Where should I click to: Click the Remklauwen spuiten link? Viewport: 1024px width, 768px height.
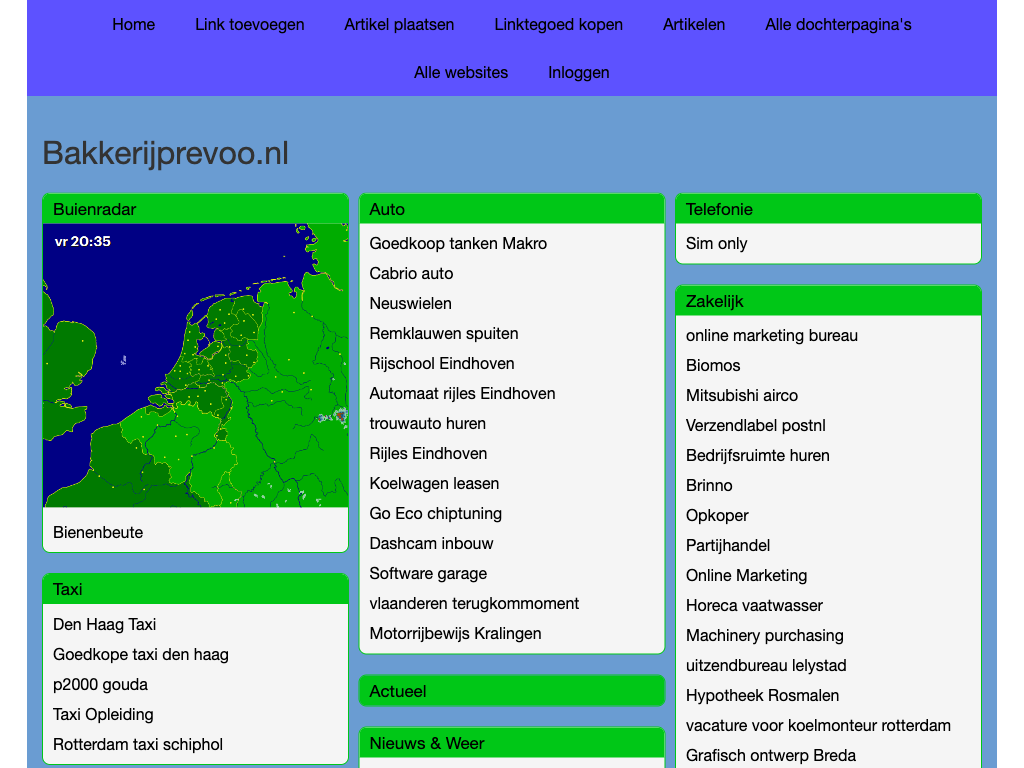point(444,333)
